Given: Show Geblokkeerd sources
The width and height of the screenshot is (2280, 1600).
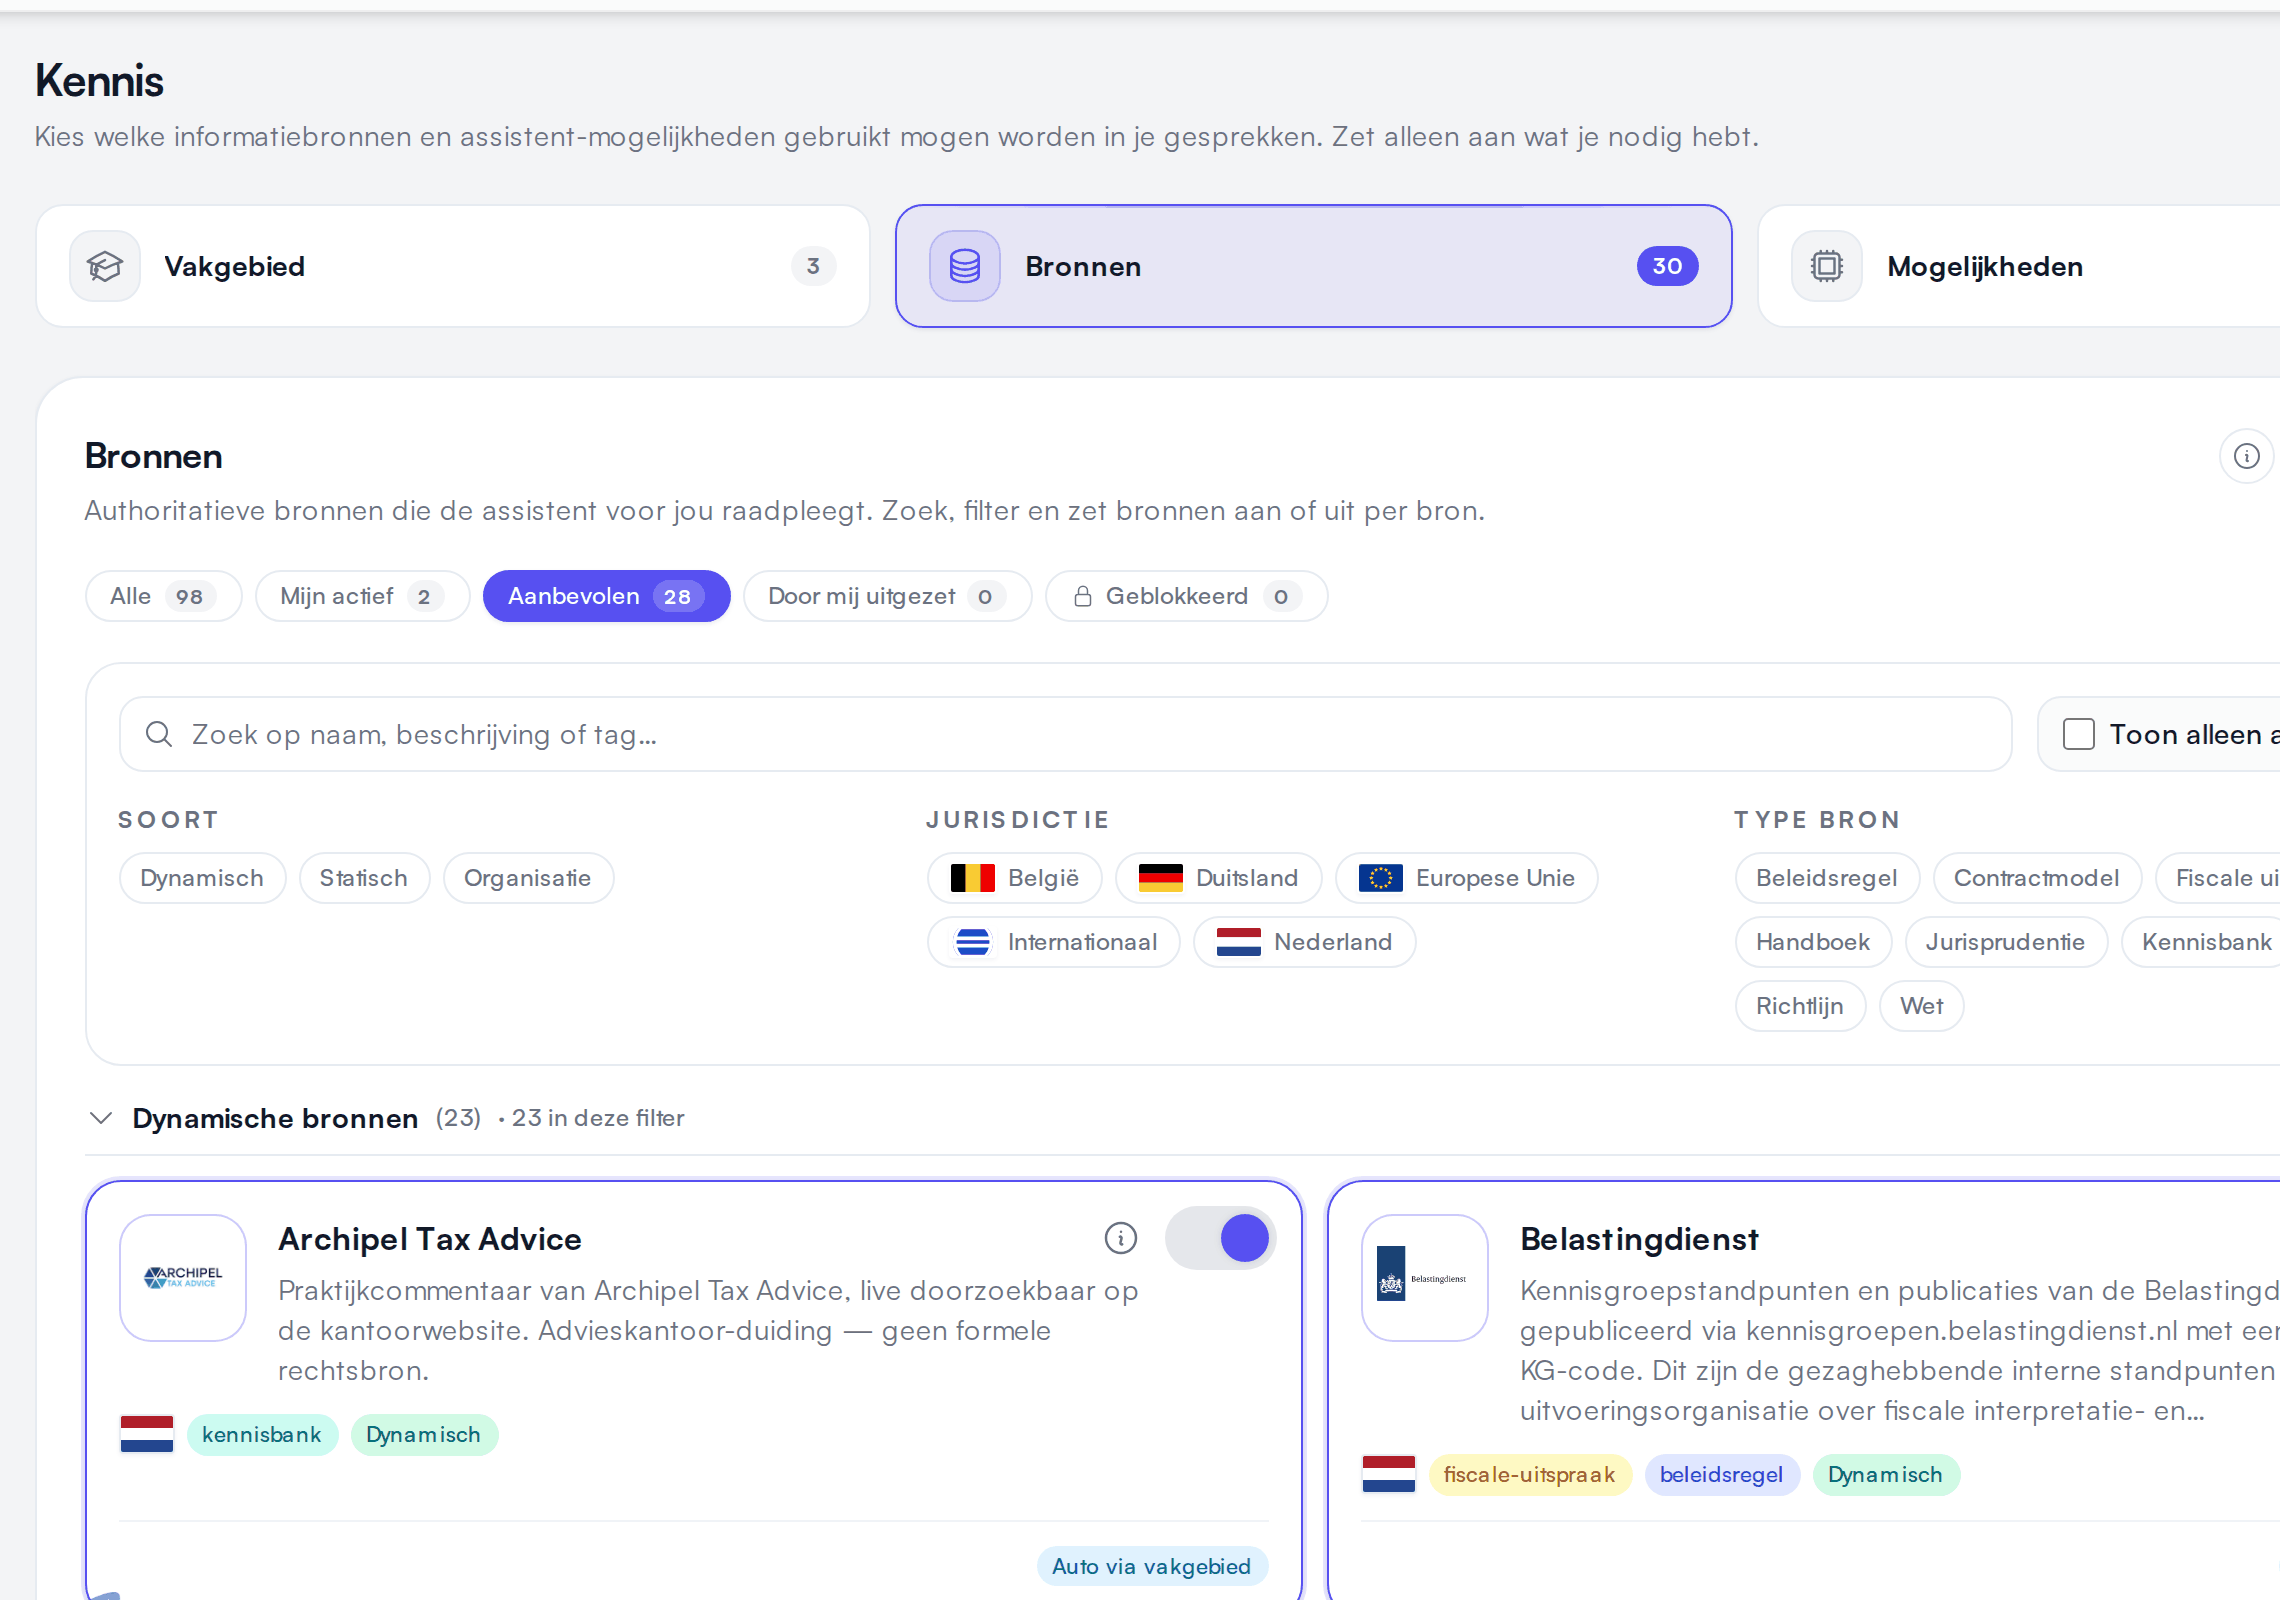Looking at the screenshot, I should [1186, 596].
